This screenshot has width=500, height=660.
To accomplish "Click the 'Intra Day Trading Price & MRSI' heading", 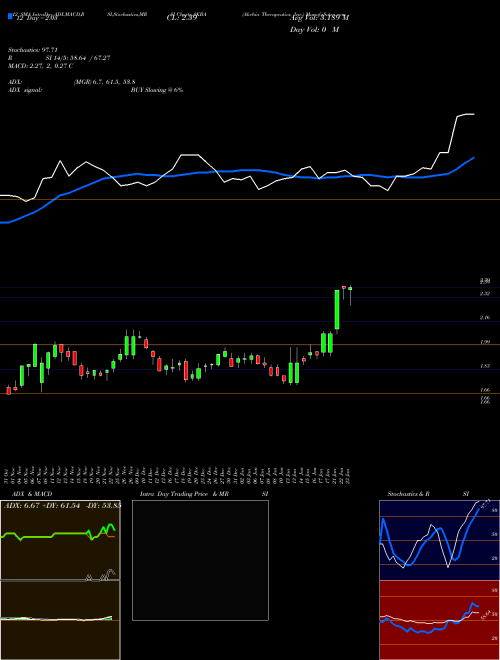I will click(204, 494).
